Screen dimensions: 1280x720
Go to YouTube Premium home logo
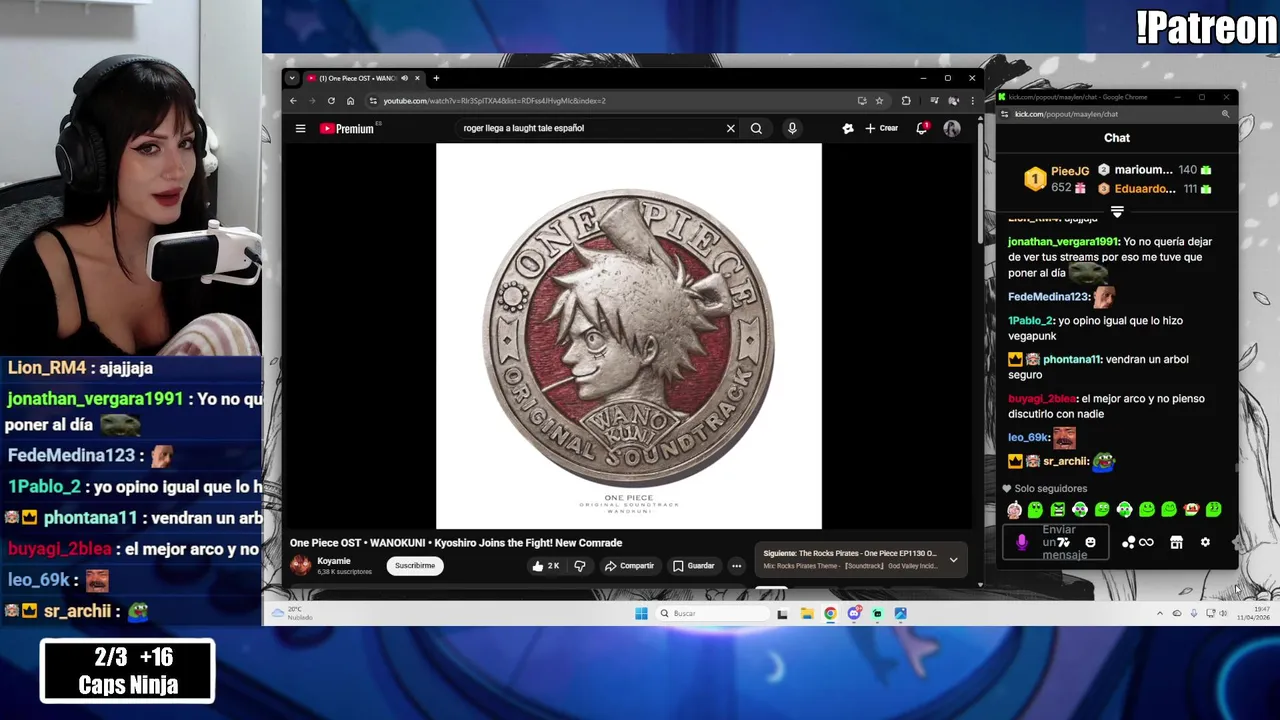coord(347,128)
